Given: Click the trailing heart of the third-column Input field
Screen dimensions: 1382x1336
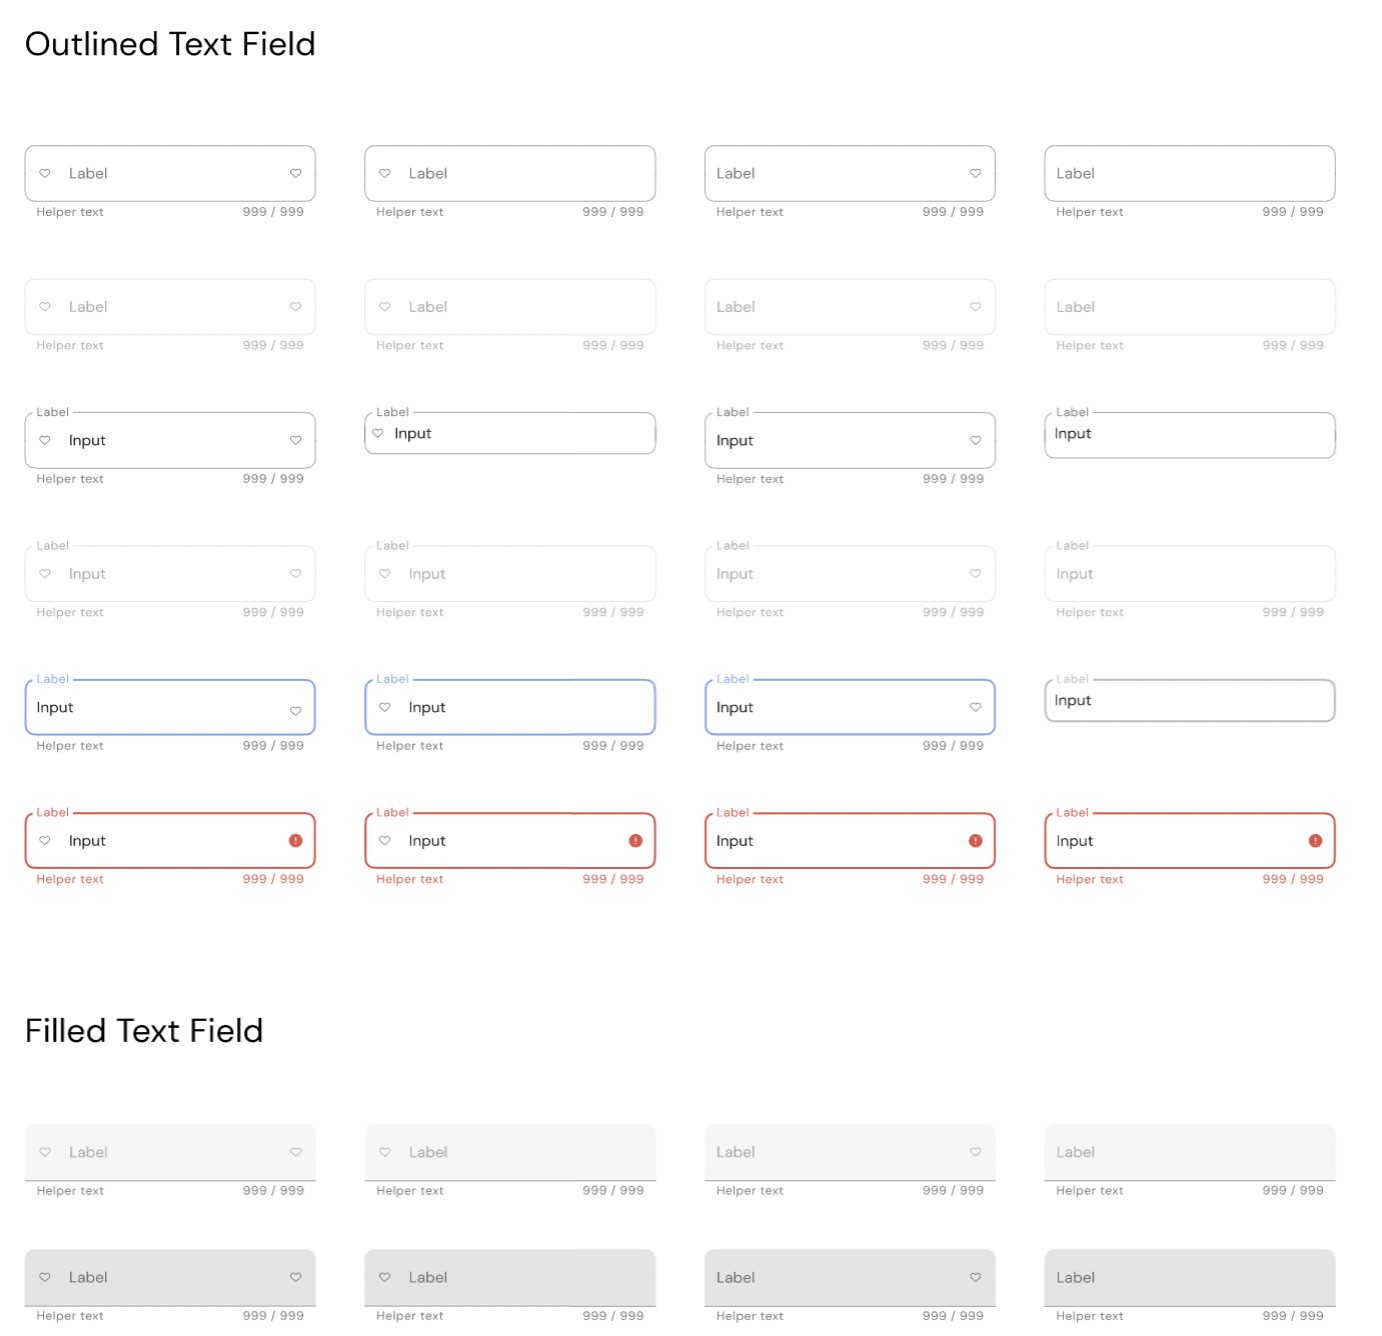Looking at the screenshot, I should point(975,440).
